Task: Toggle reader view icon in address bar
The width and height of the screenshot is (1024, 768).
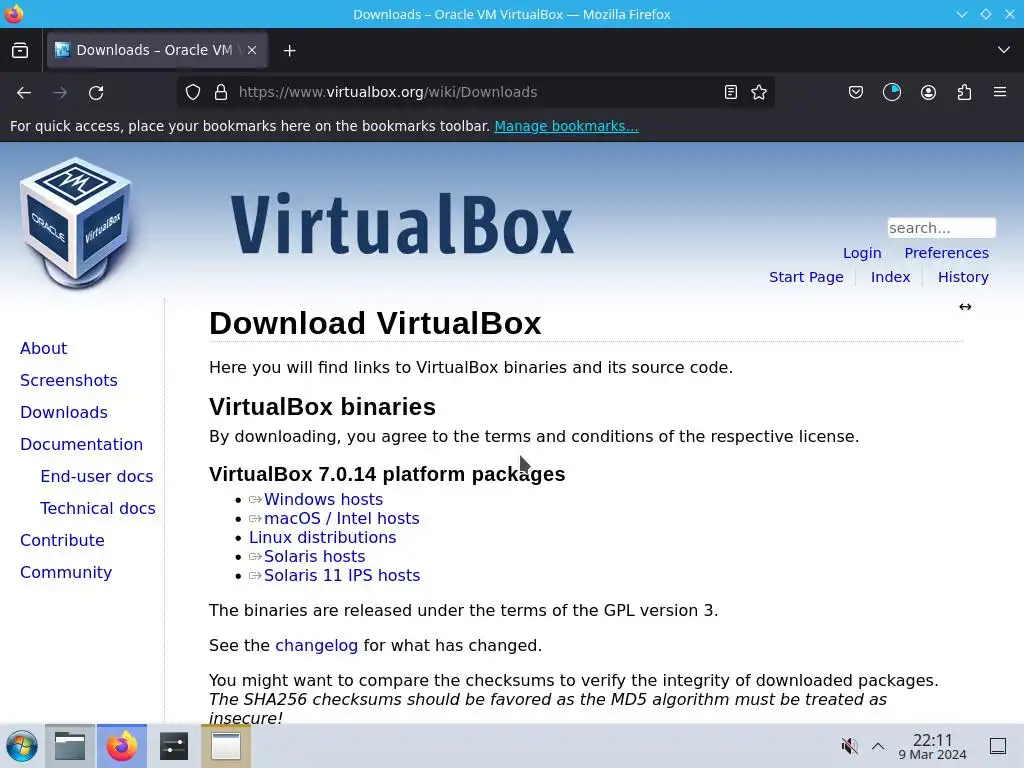Action: (x=731, y=92)
